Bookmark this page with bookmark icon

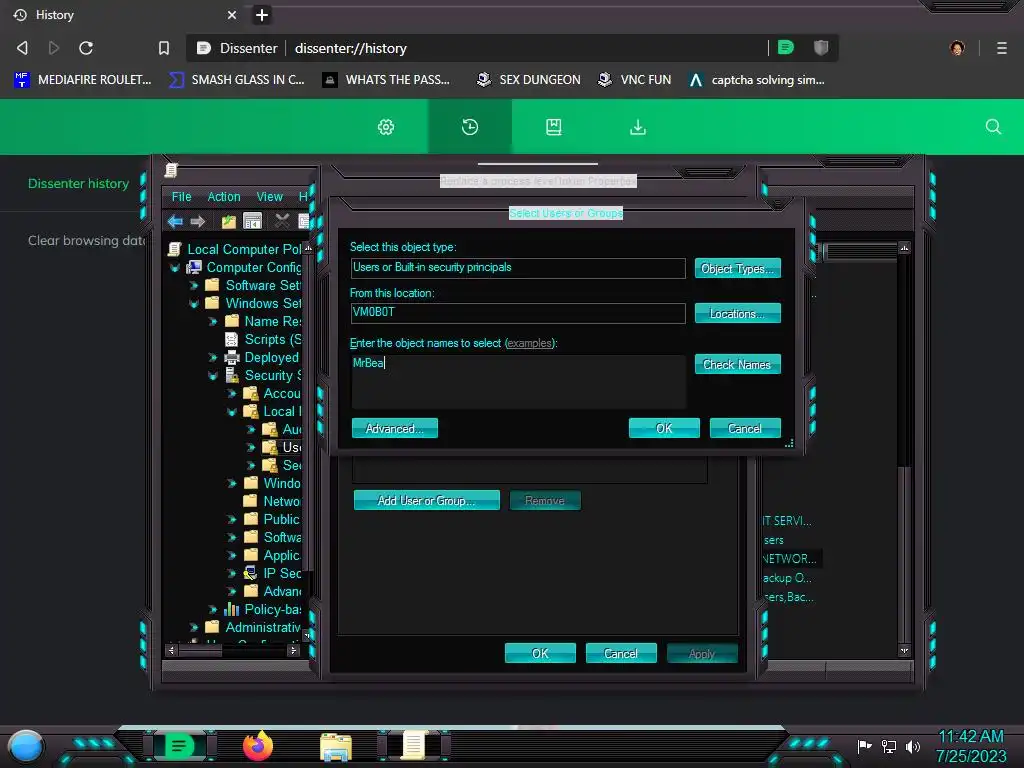164,48
